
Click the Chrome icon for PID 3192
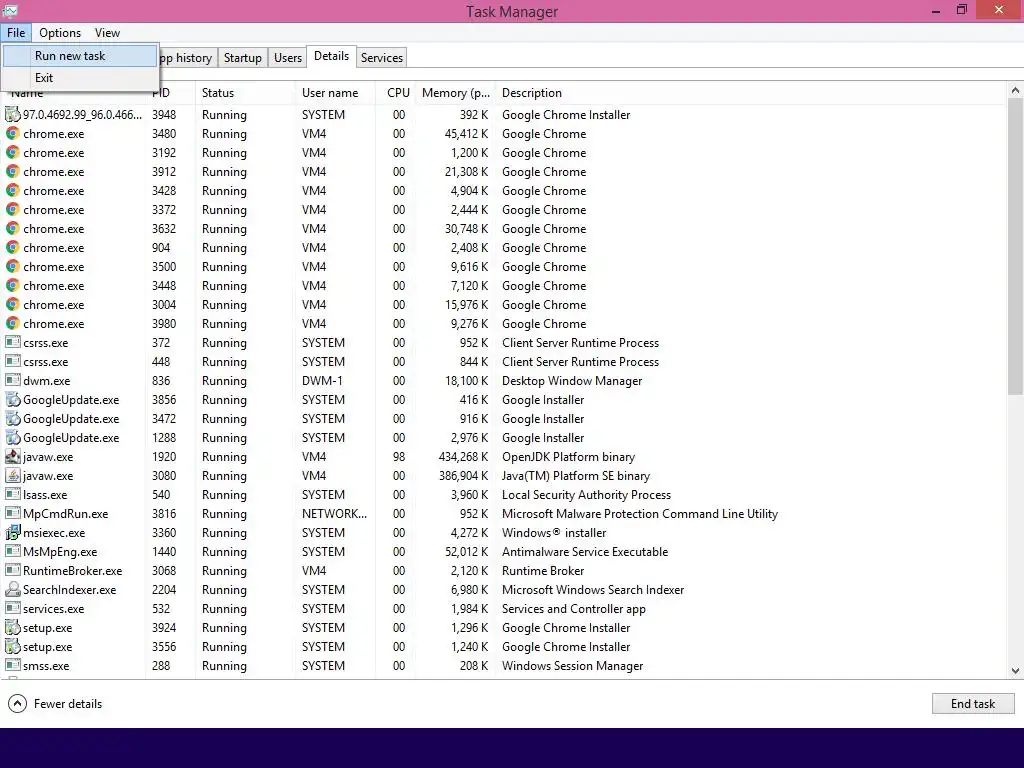tap(12, 152)
